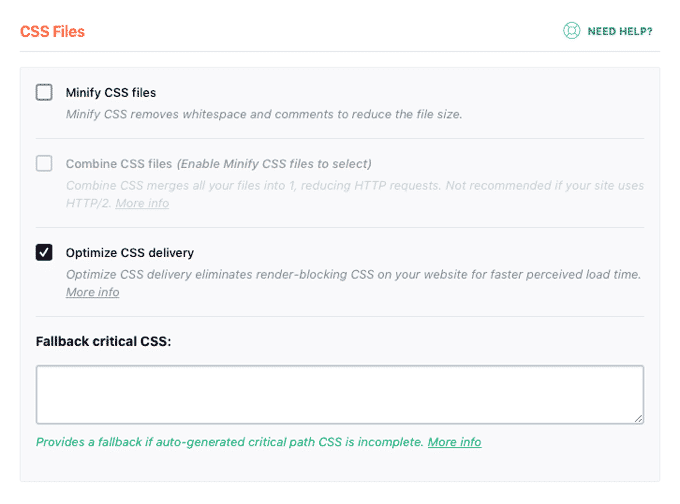Click the Minify CSS files label
This screenshot has width=680, height=504.
pyautogui.click(x=111, y=93)
